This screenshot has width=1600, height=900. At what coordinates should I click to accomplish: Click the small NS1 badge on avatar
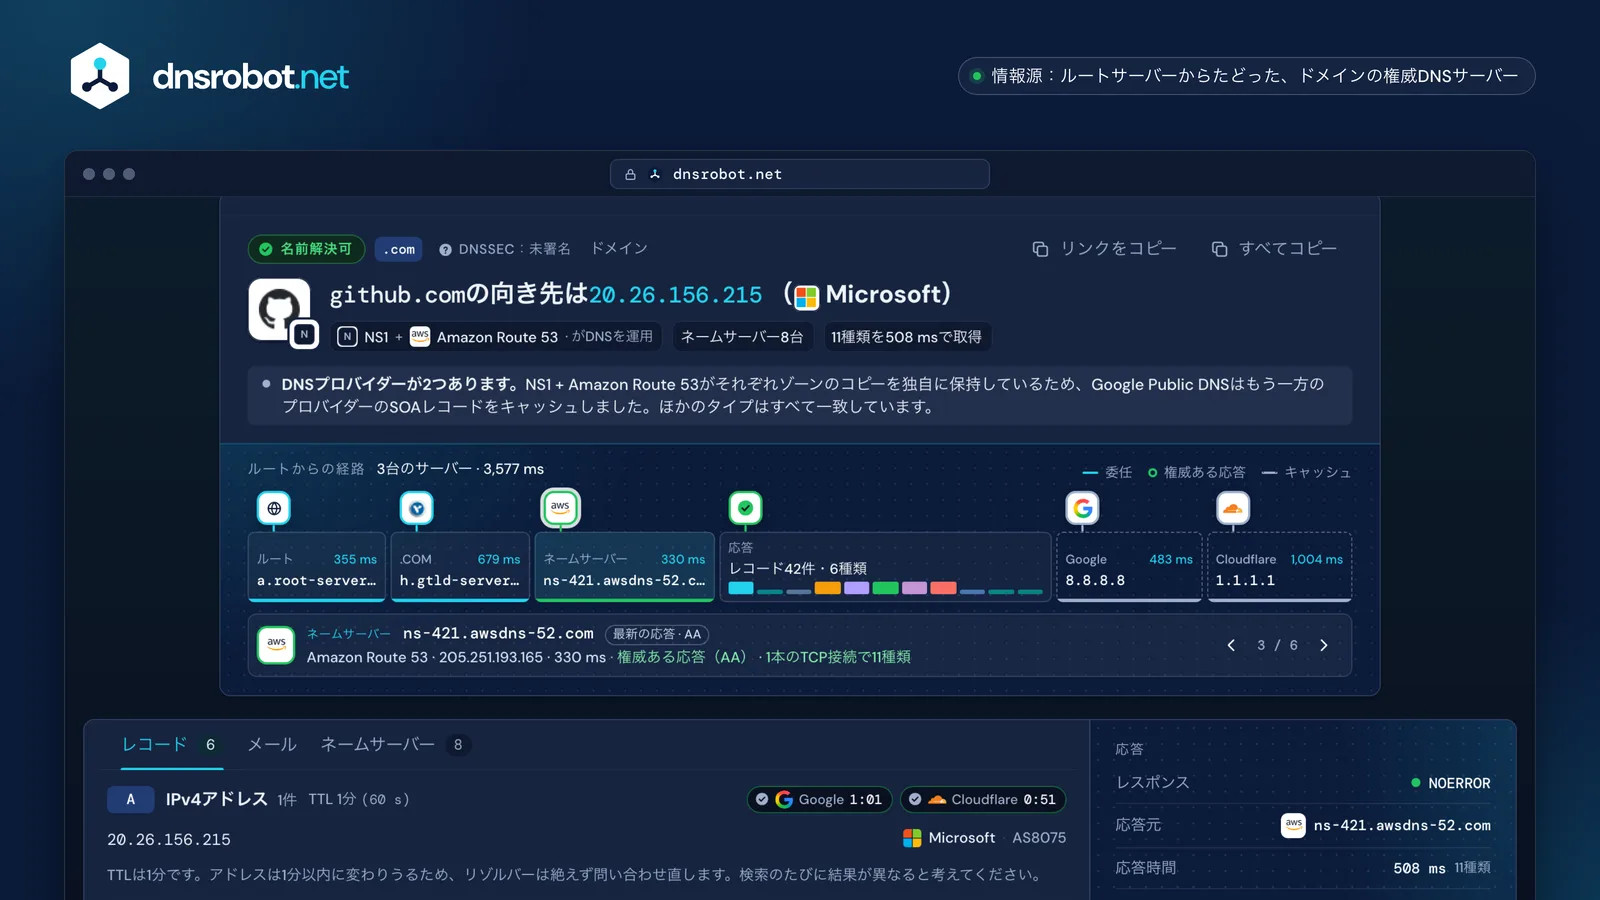coord(304,334)
